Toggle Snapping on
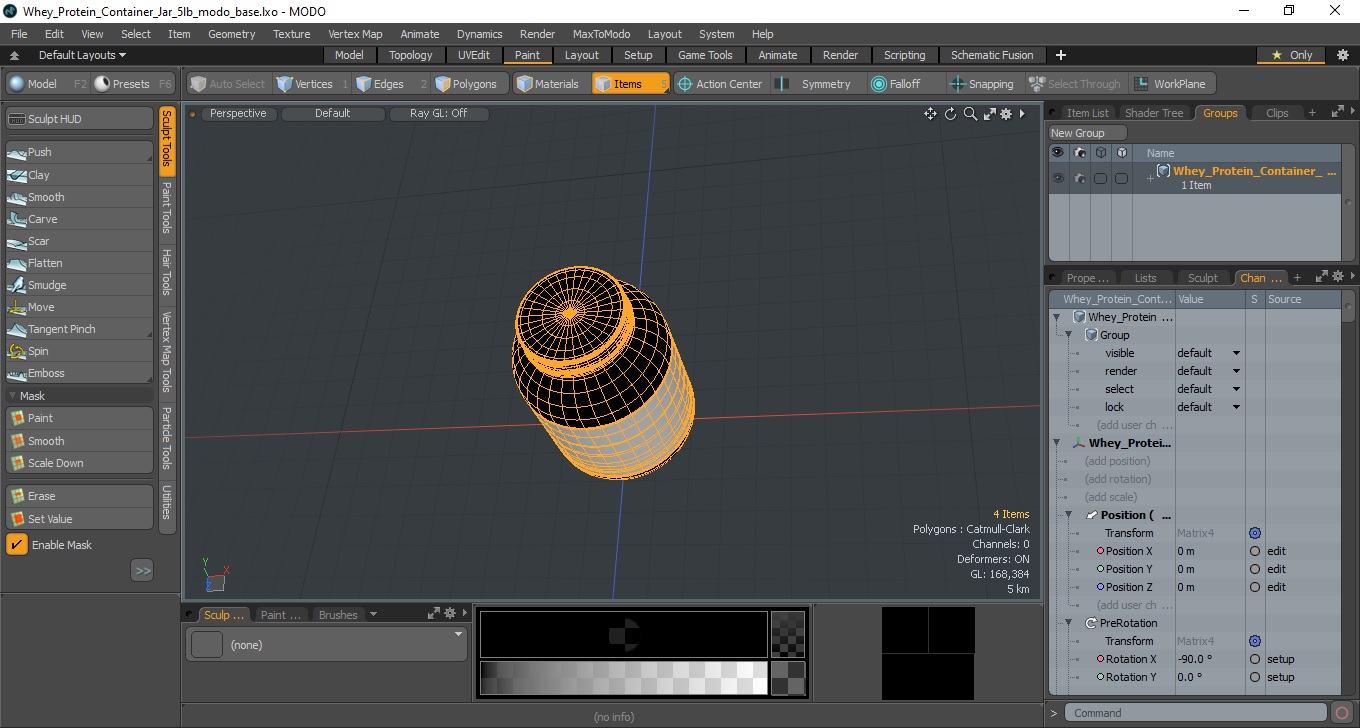 point(982,84)
